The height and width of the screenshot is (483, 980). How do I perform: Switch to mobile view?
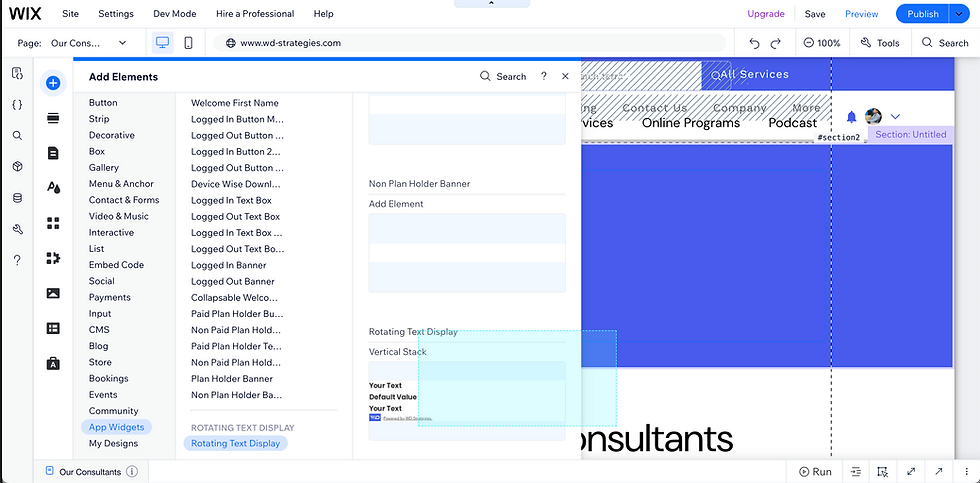pos(188,43)
